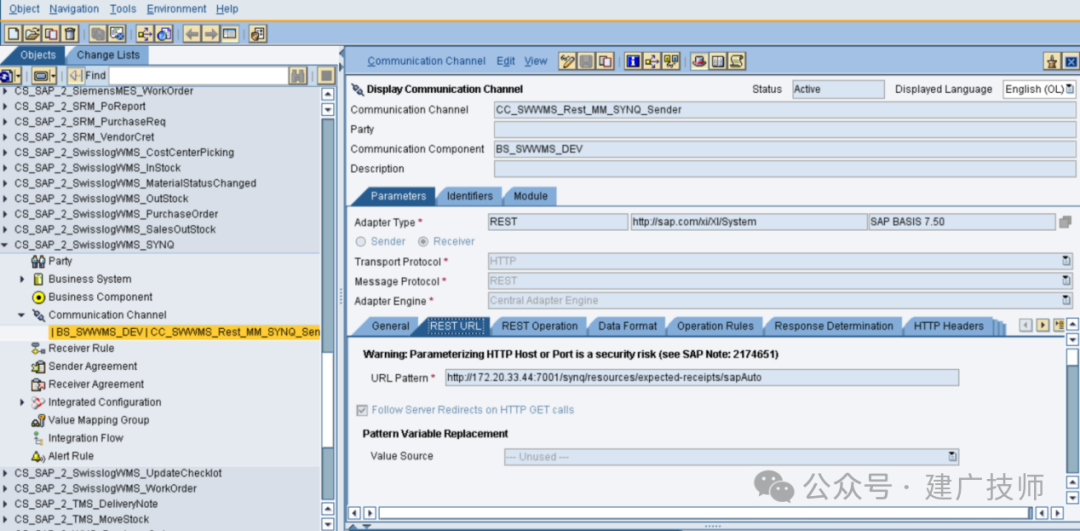Click the forward arrow navigation icon
1080x531 pixels.
[x=211, y=33]
